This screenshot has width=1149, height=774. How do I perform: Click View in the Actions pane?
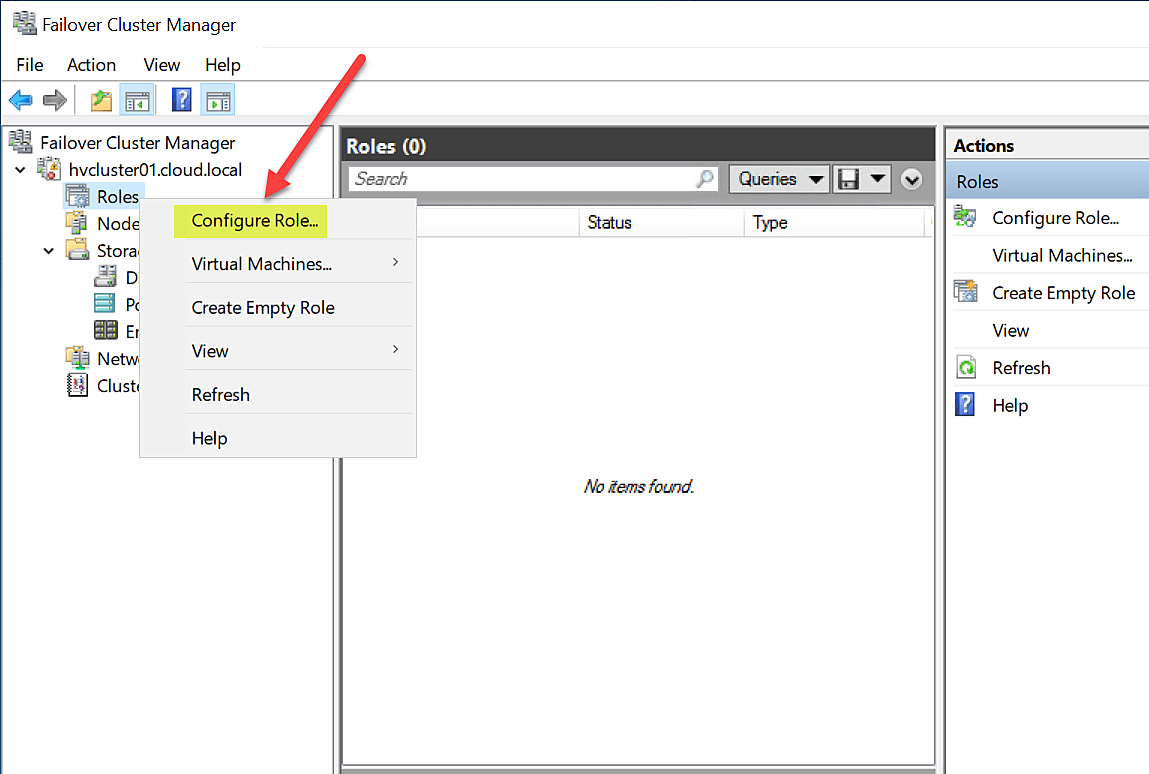(1011, 331)
